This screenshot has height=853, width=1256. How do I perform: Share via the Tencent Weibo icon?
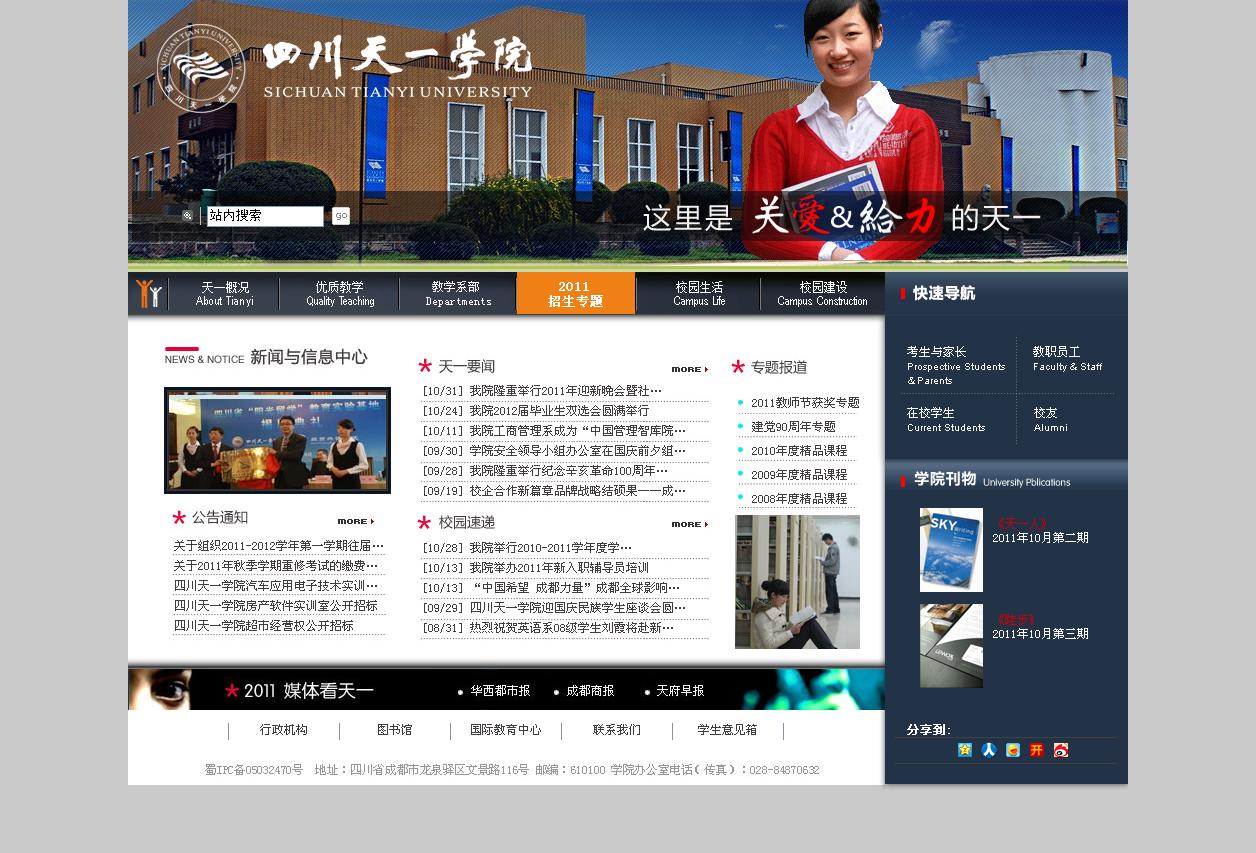pyautogui.click(x=1012, y=750)
